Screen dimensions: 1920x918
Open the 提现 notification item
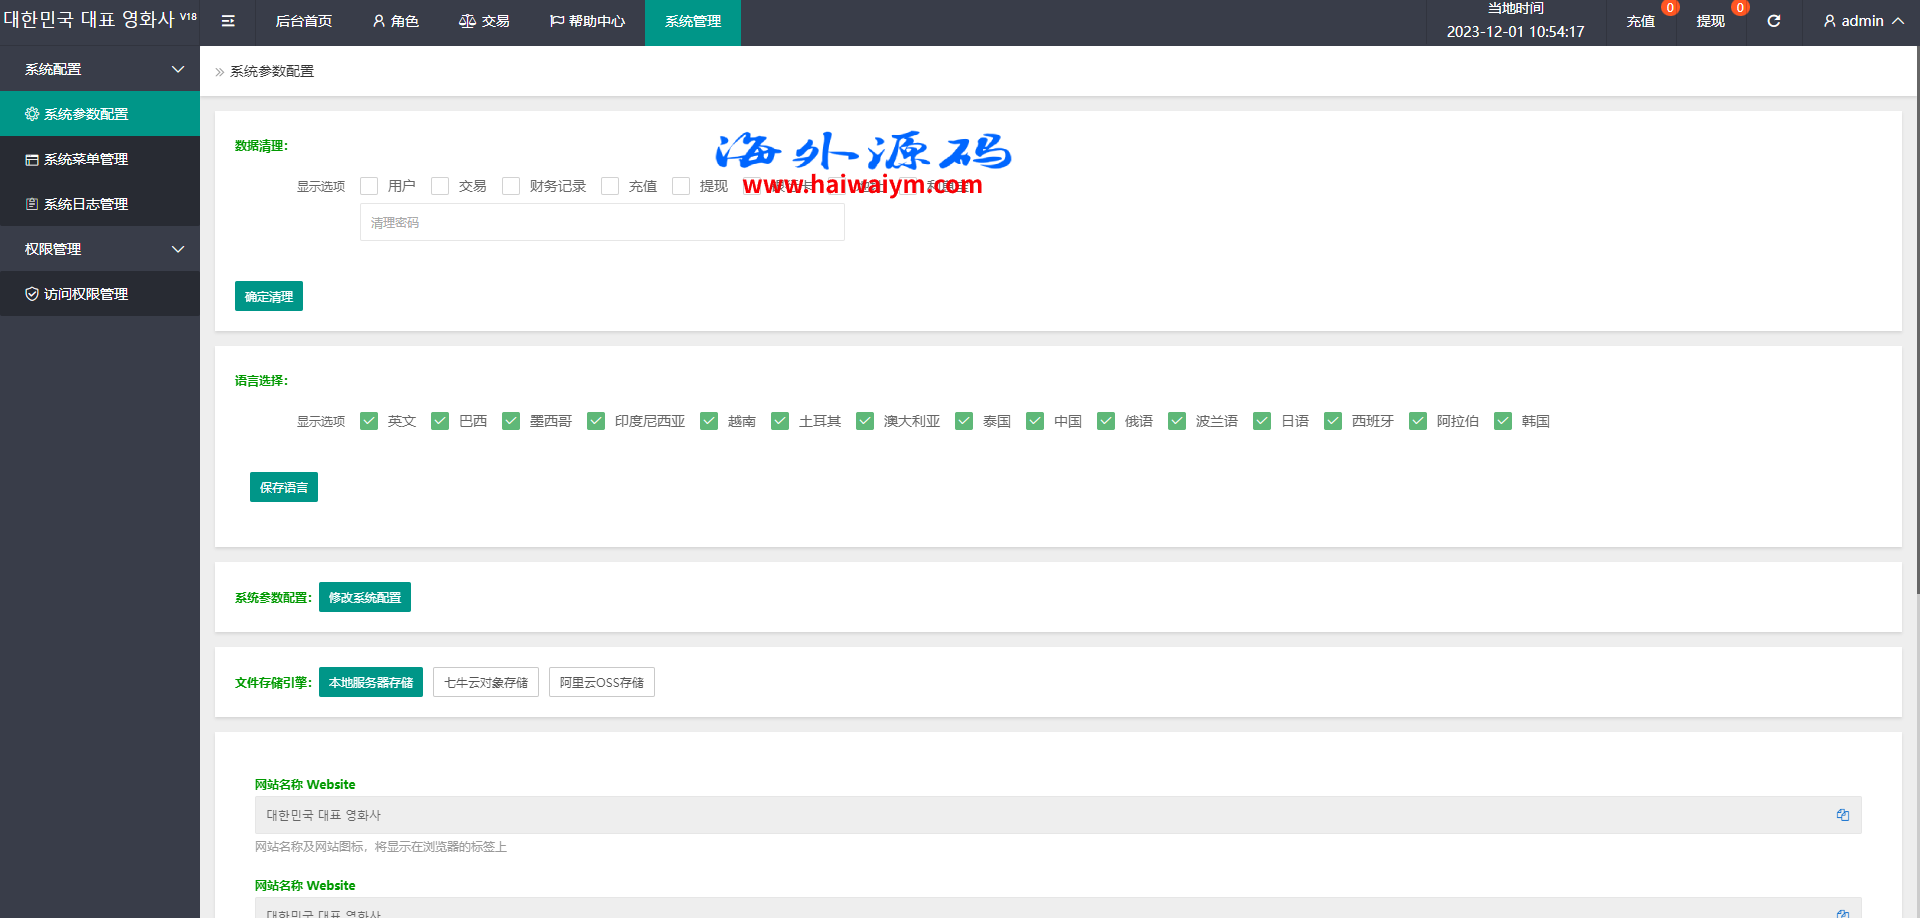coord(1710,21)
